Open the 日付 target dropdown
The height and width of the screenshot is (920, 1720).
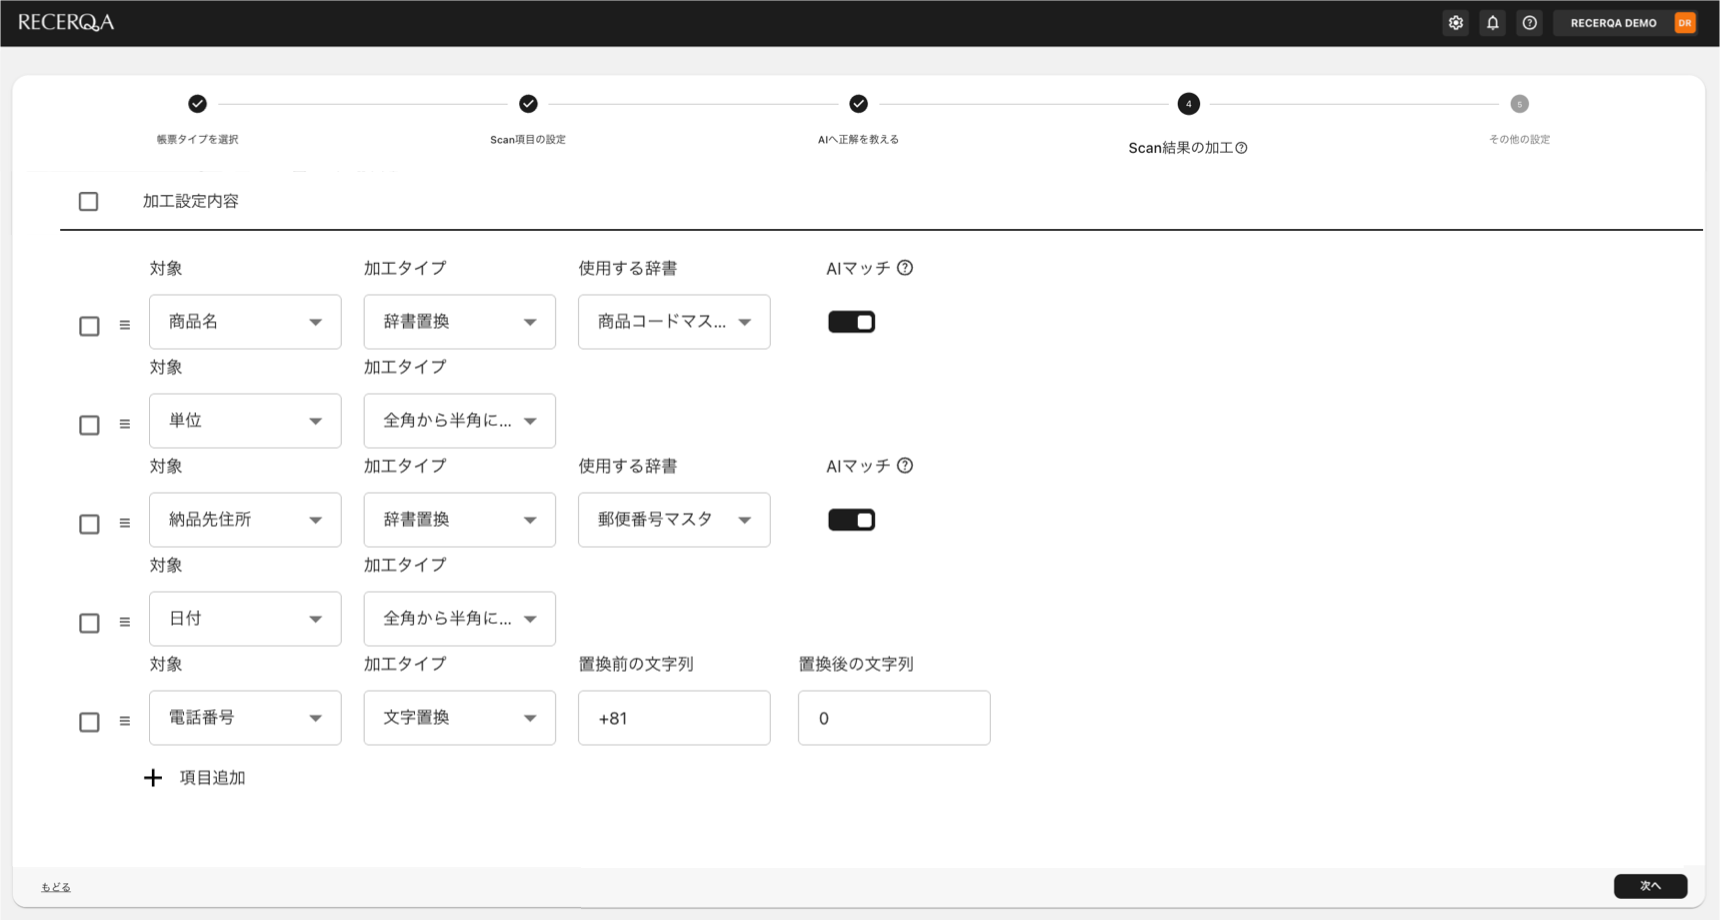(245, 619)
